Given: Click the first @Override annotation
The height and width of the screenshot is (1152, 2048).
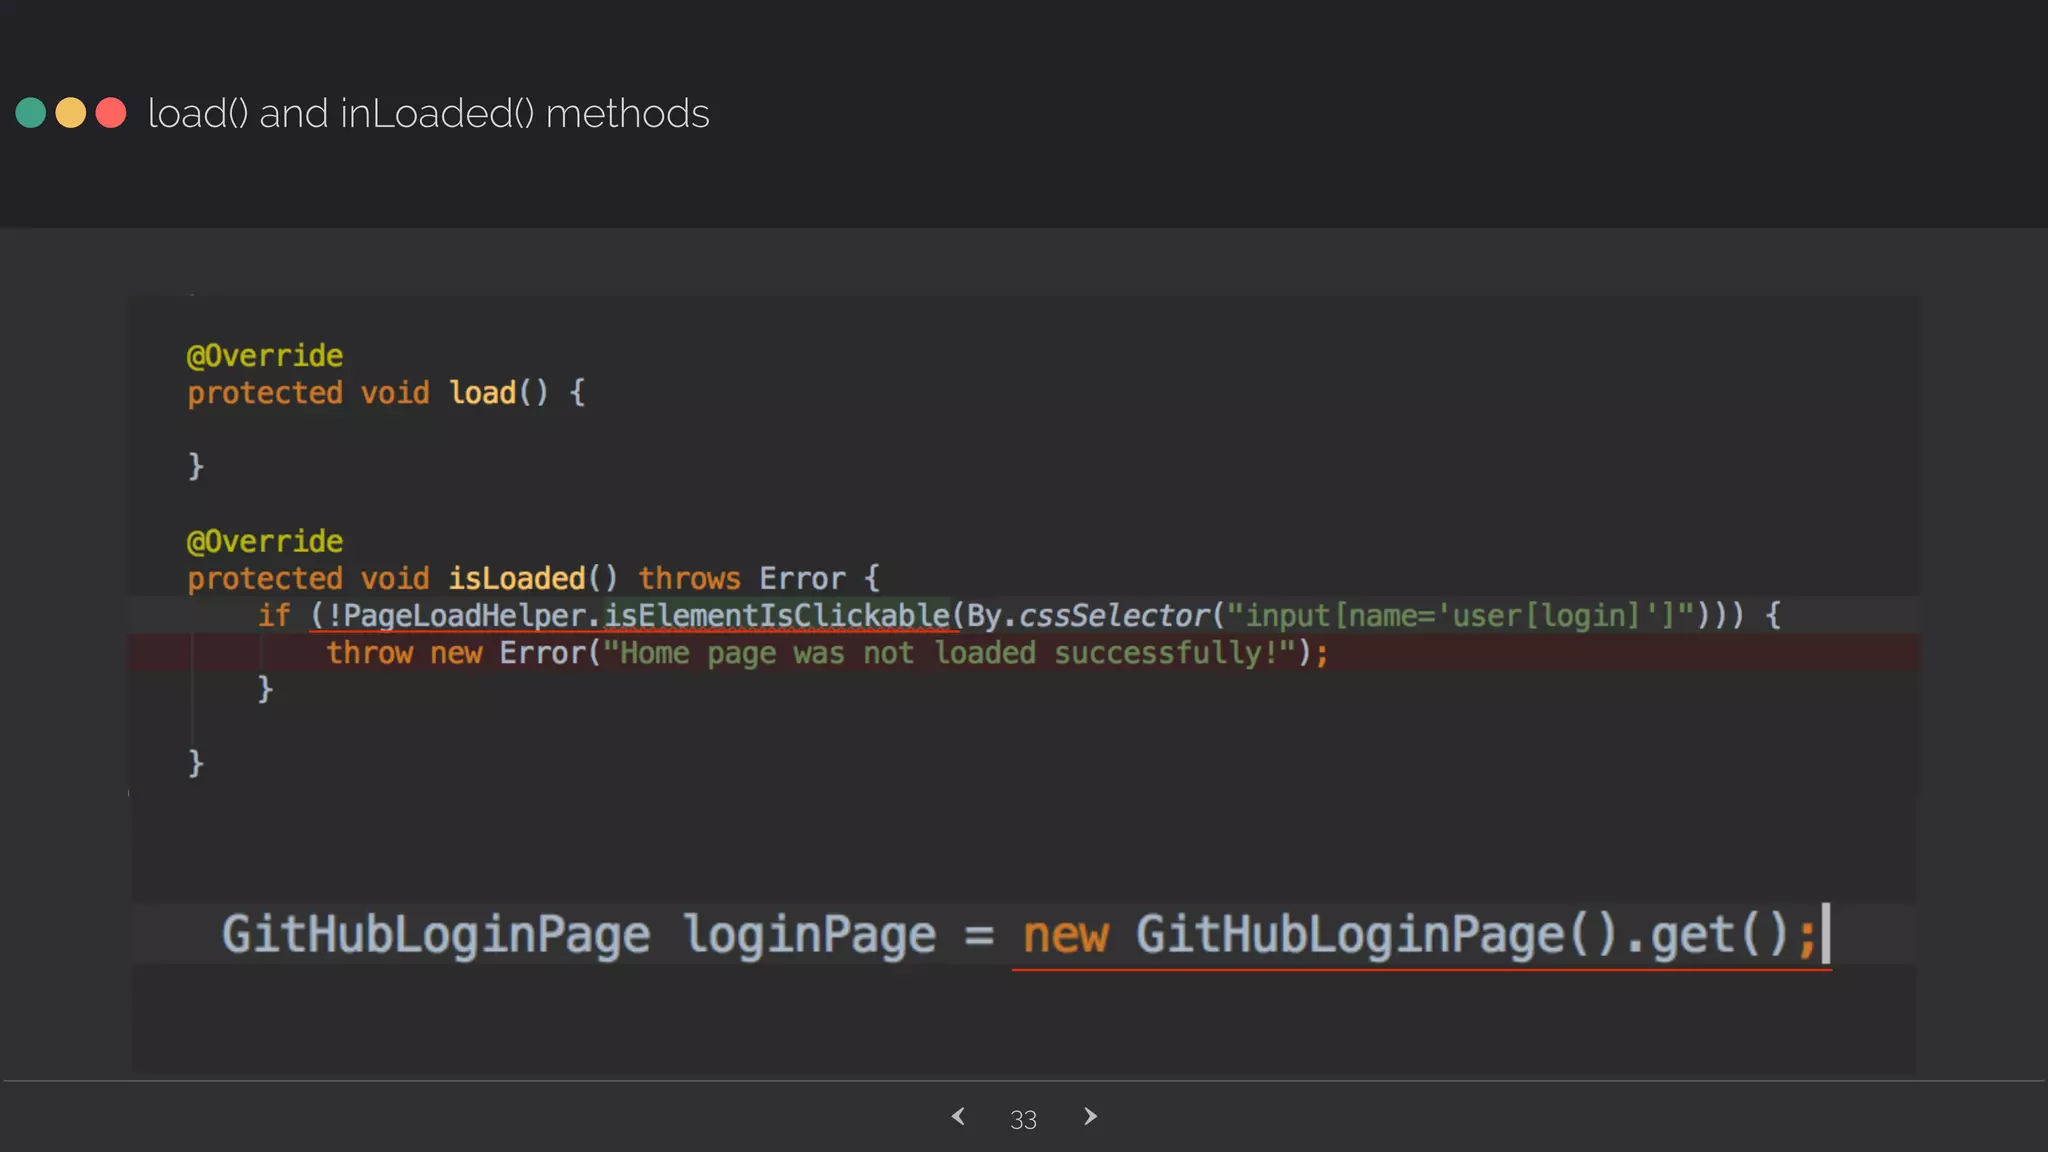Looking at the screenshot, I should tap(265, 356).
